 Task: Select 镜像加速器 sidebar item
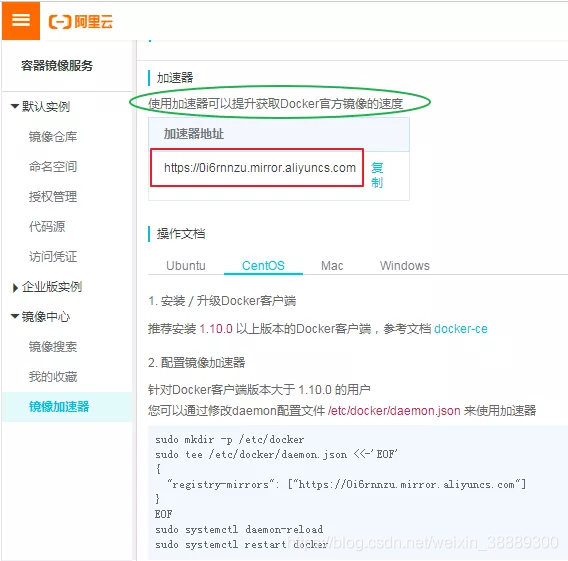[67, 407]
